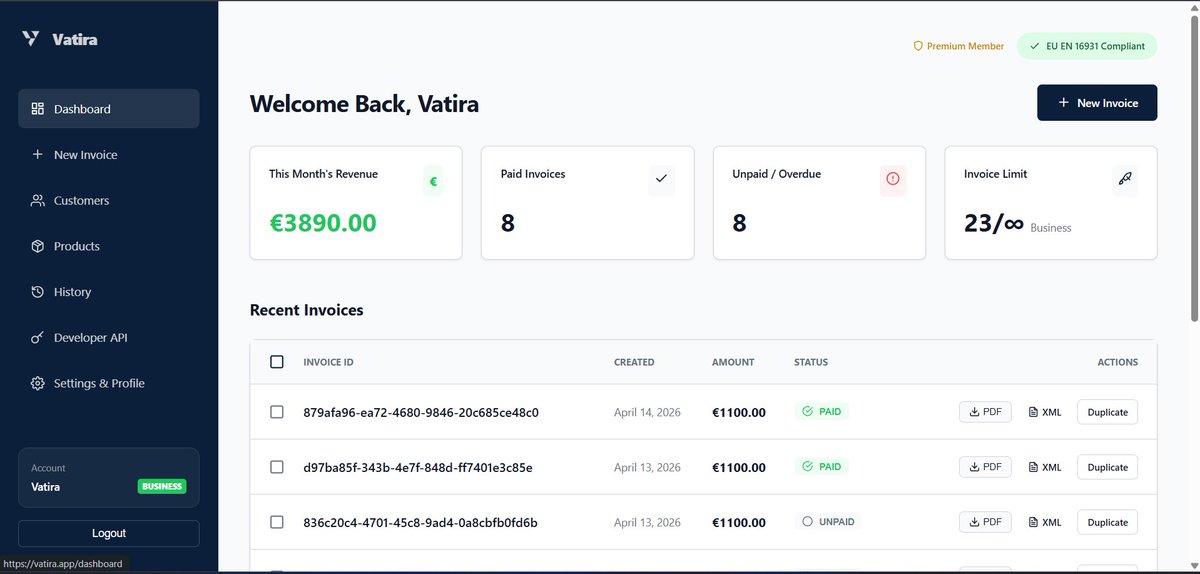Click the Unpaid / Overdue label

click(x=776, y=174)
